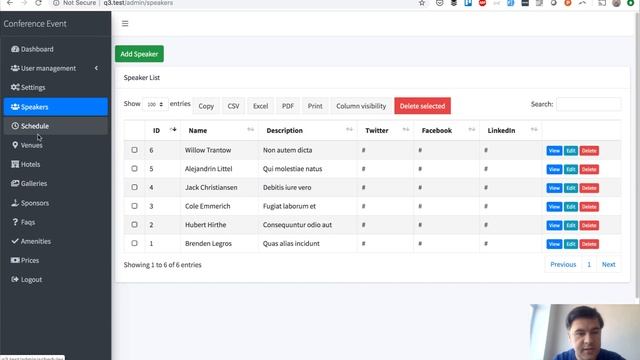This screenshot has height=360, width=640.
Task: Open Hotels in the sidebar
Action: [x=56, y=164]
